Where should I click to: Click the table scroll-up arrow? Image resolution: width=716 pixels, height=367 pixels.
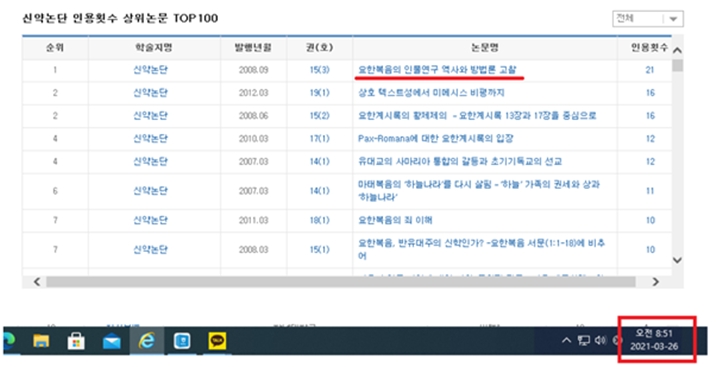point(677,50)
